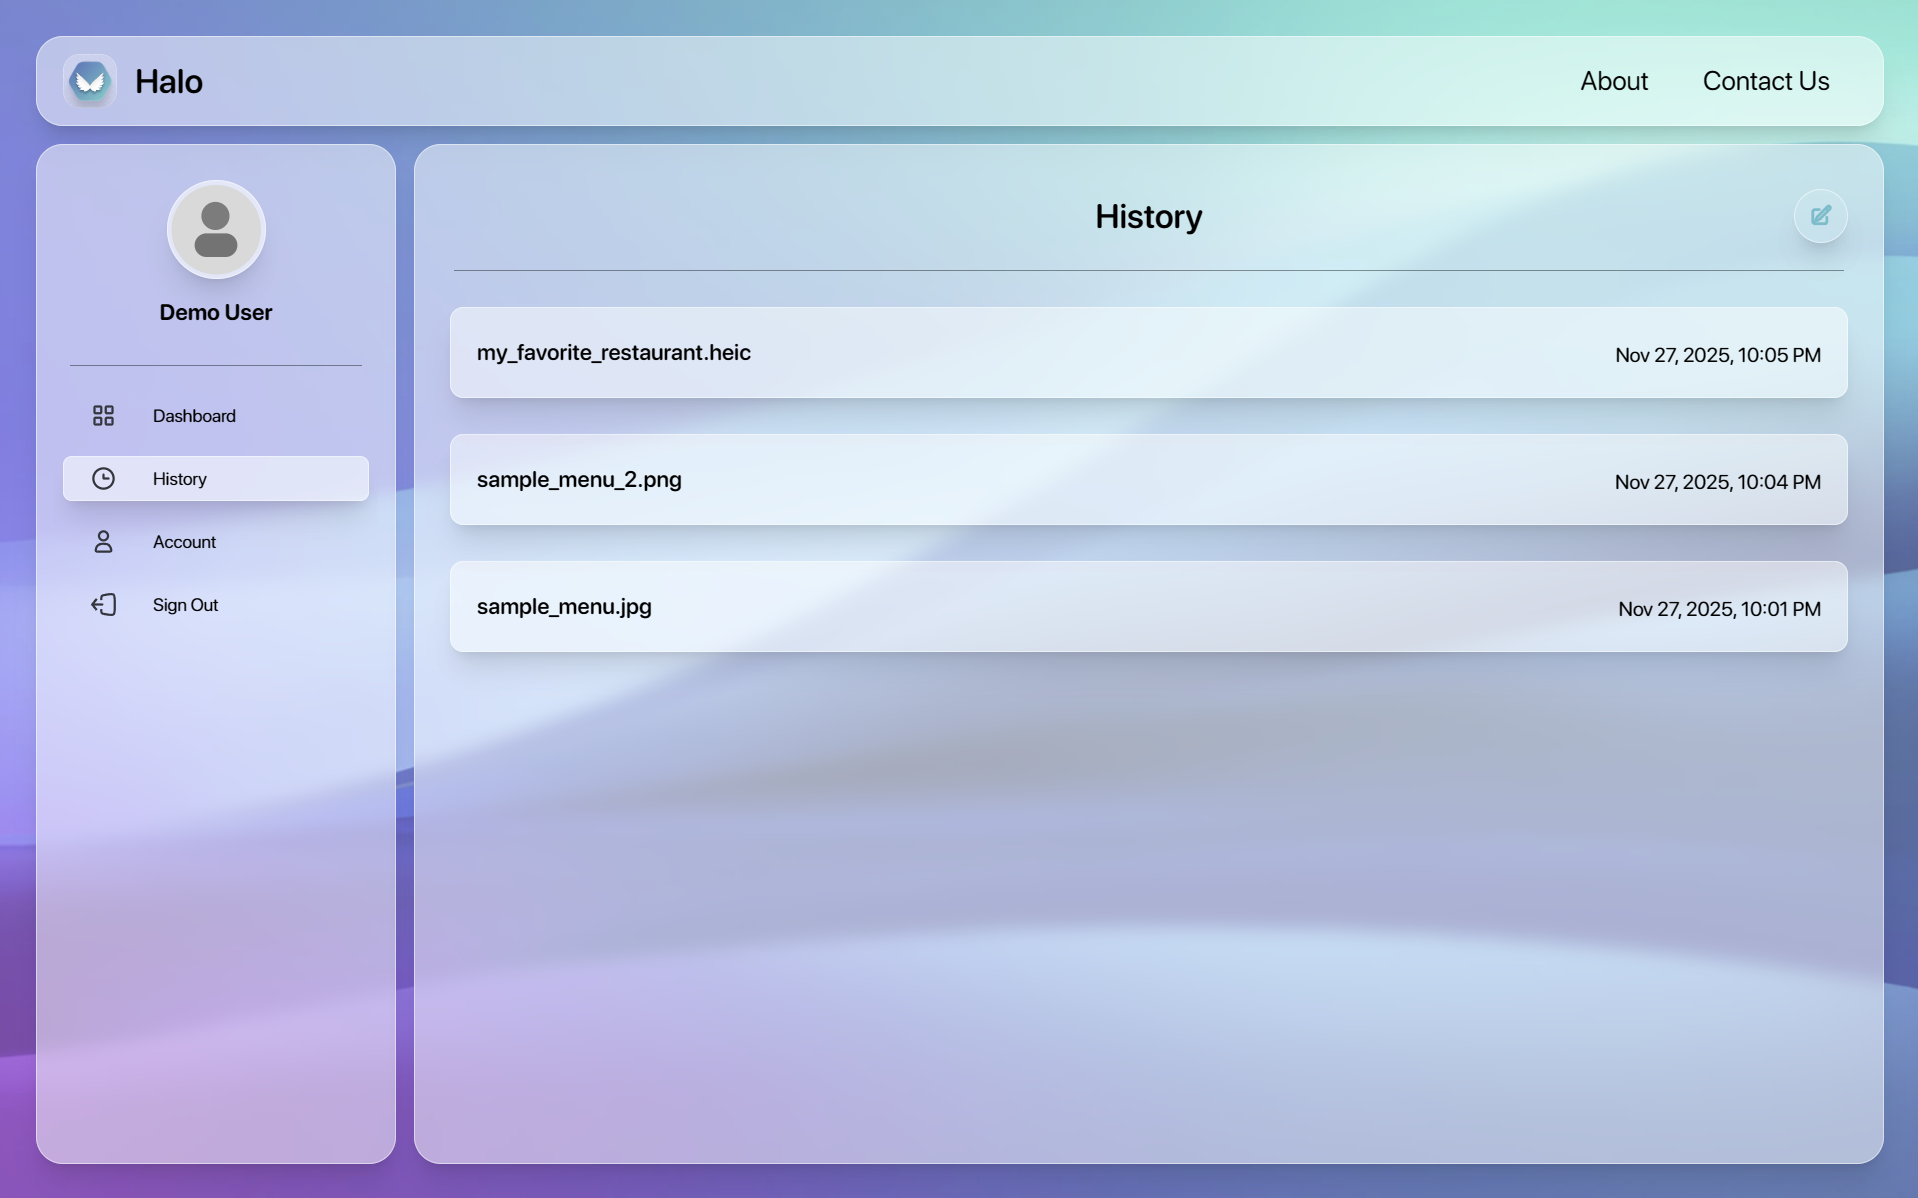
Task: Click the History page heading
Action: point(1148,217)
